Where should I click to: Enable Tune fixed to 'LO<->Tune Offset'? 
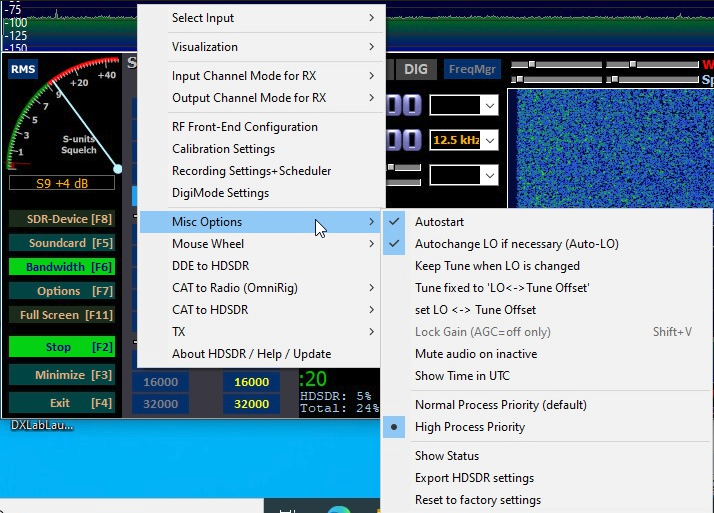pos(547,288)
